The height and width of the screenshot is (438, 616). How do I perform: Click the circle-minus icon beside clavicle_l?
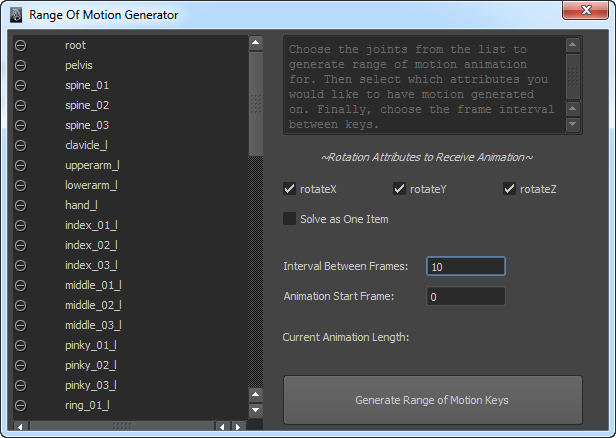[x=20, y=146]
